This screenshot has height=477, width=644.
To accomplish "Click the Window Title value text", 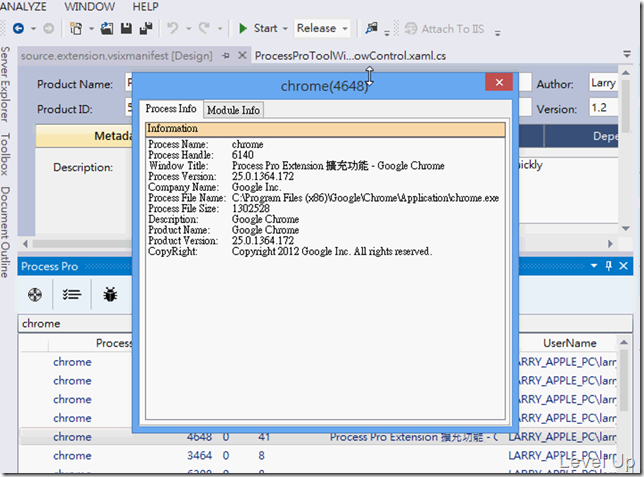I will coord(338,166).
